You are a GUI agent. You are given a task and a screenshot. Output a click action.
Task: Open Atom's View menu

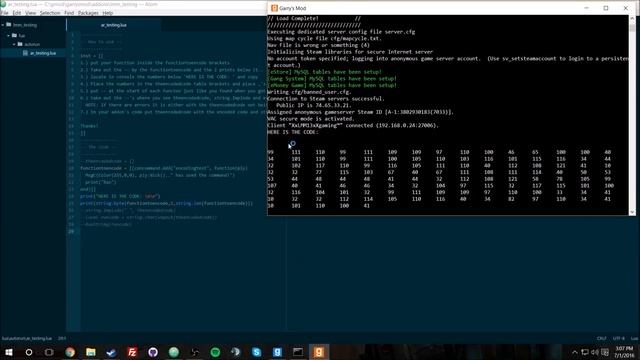pyautogui.click(x=31, y=13)
